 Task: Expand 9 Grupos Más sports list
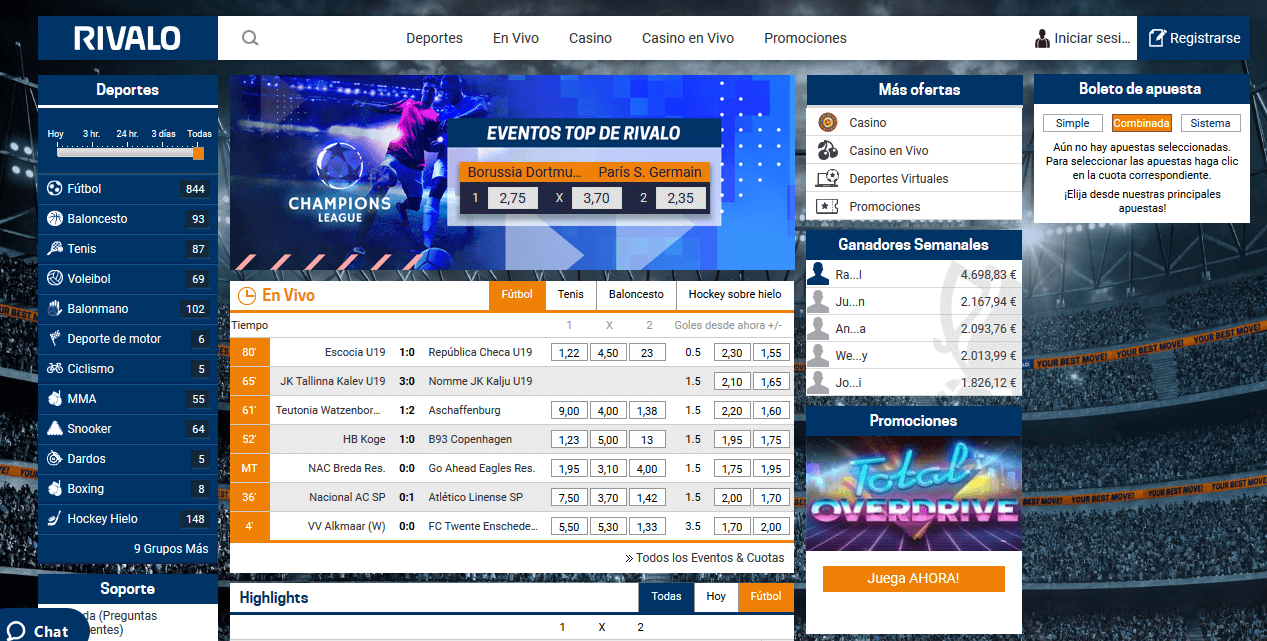[x=171, y=548]
